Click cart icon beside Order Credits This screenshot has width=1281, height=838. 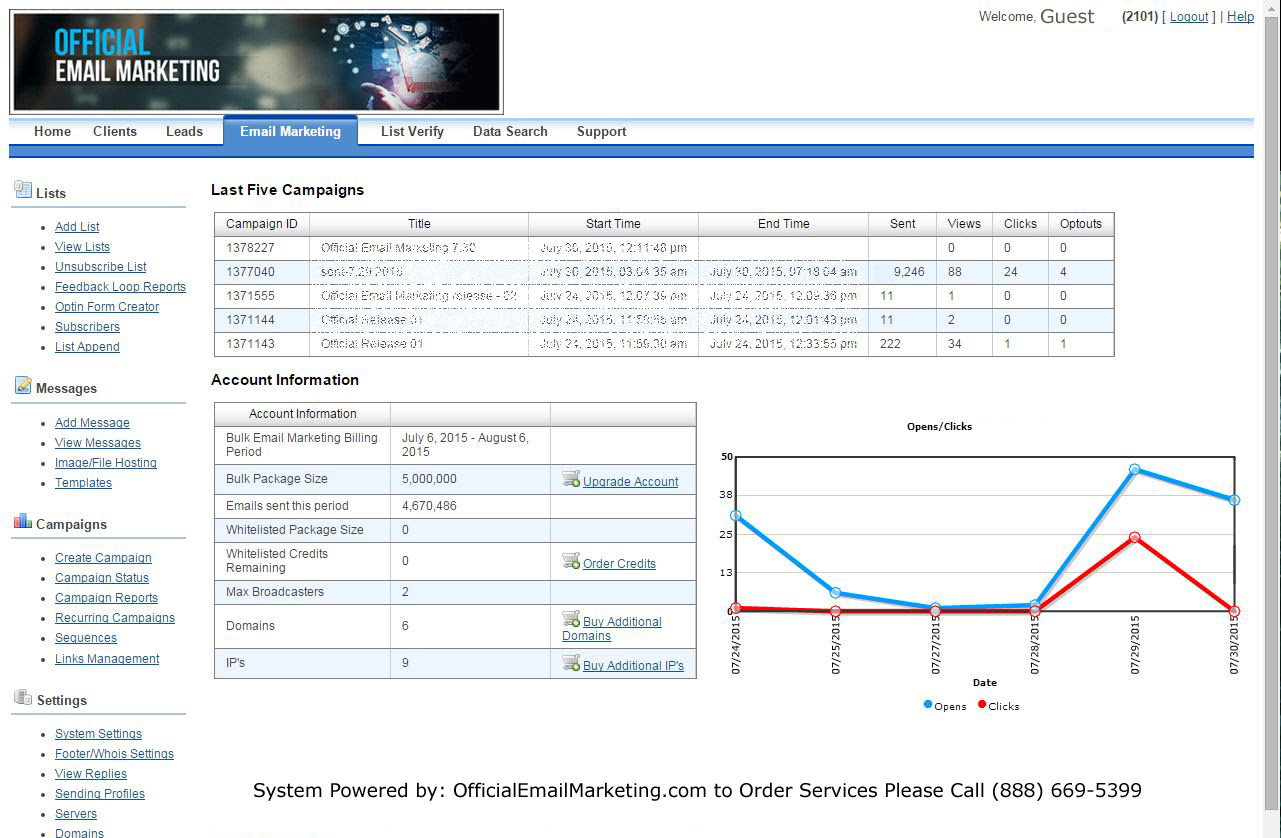click(571, 561)
